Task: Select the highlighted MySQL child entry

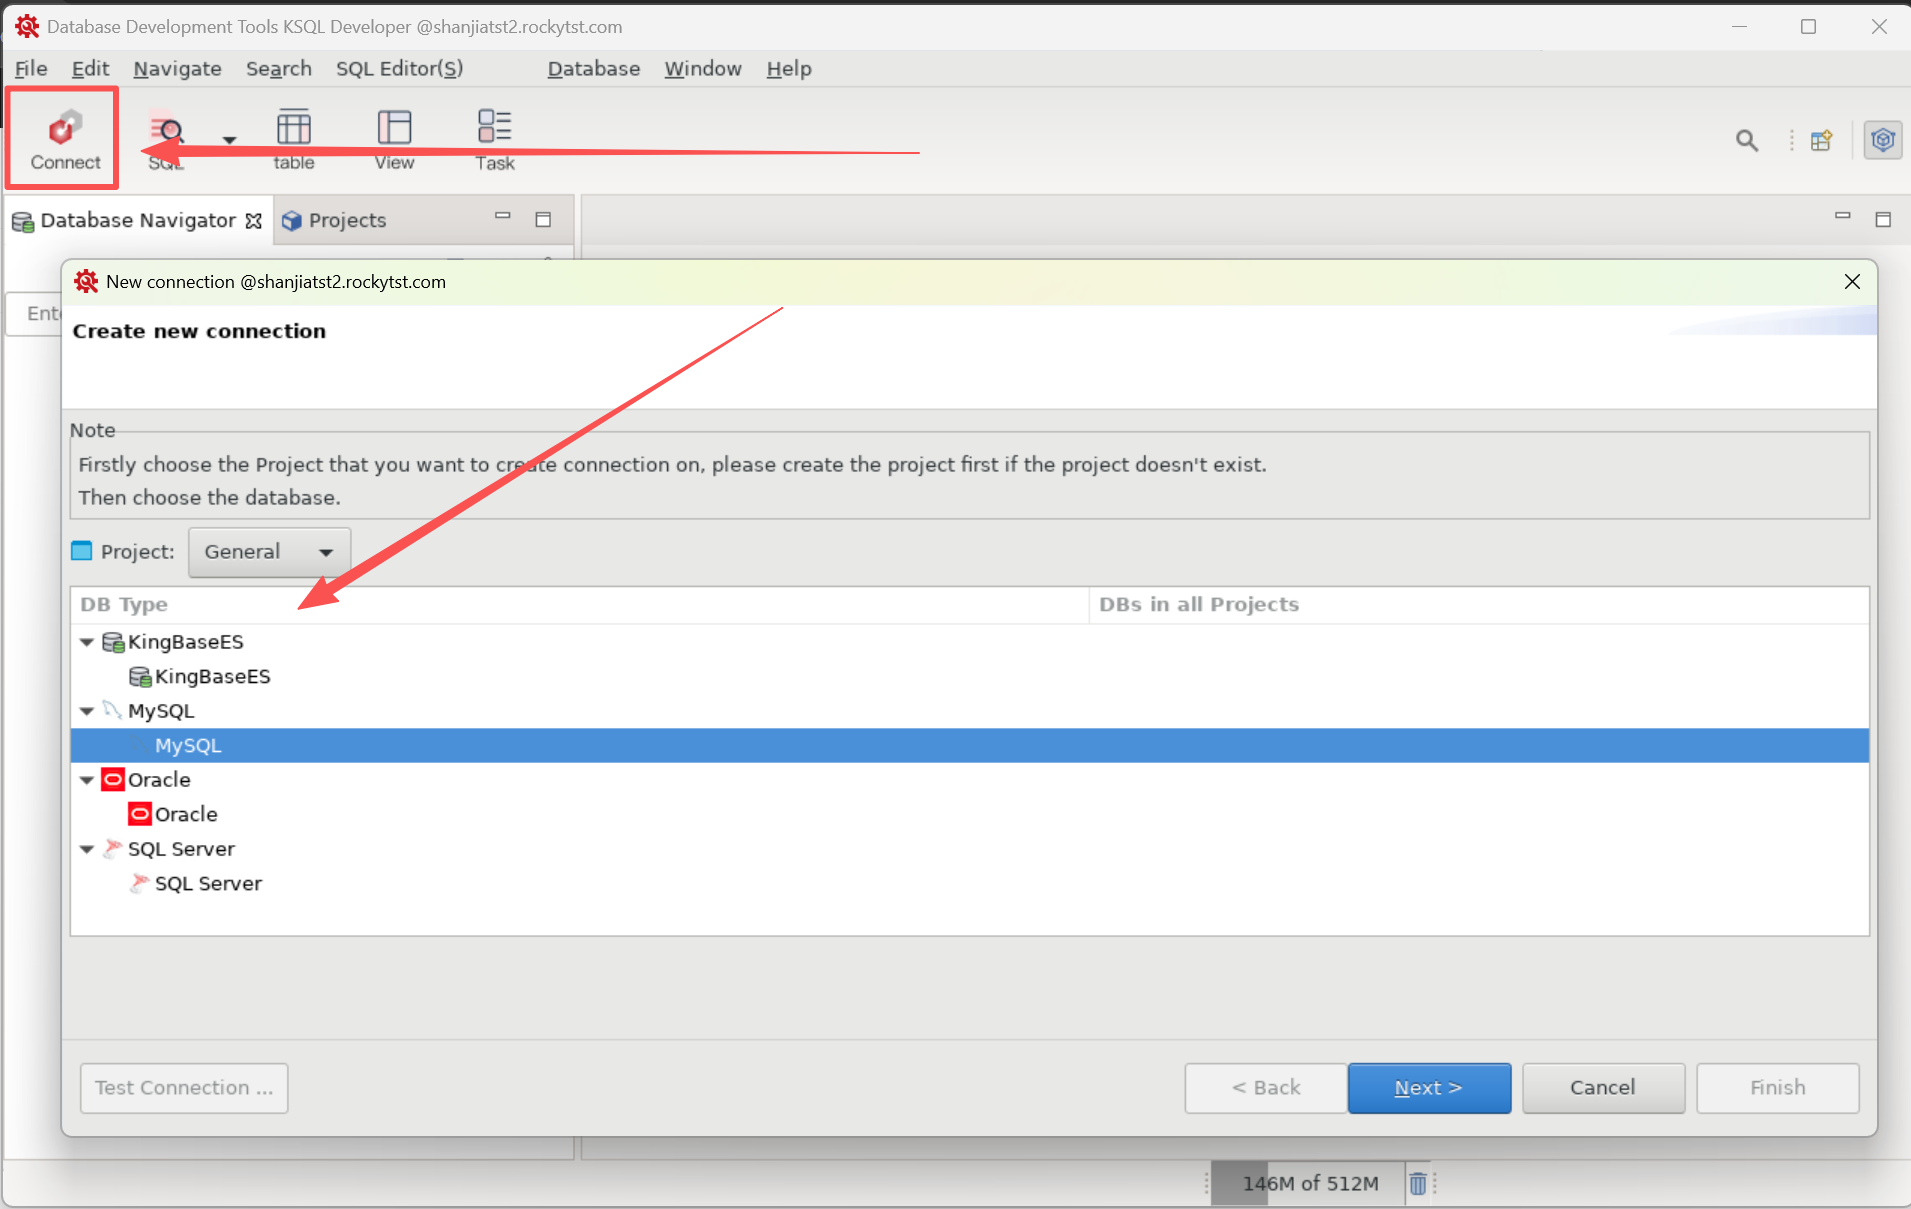Action: (x=969, y=746)
